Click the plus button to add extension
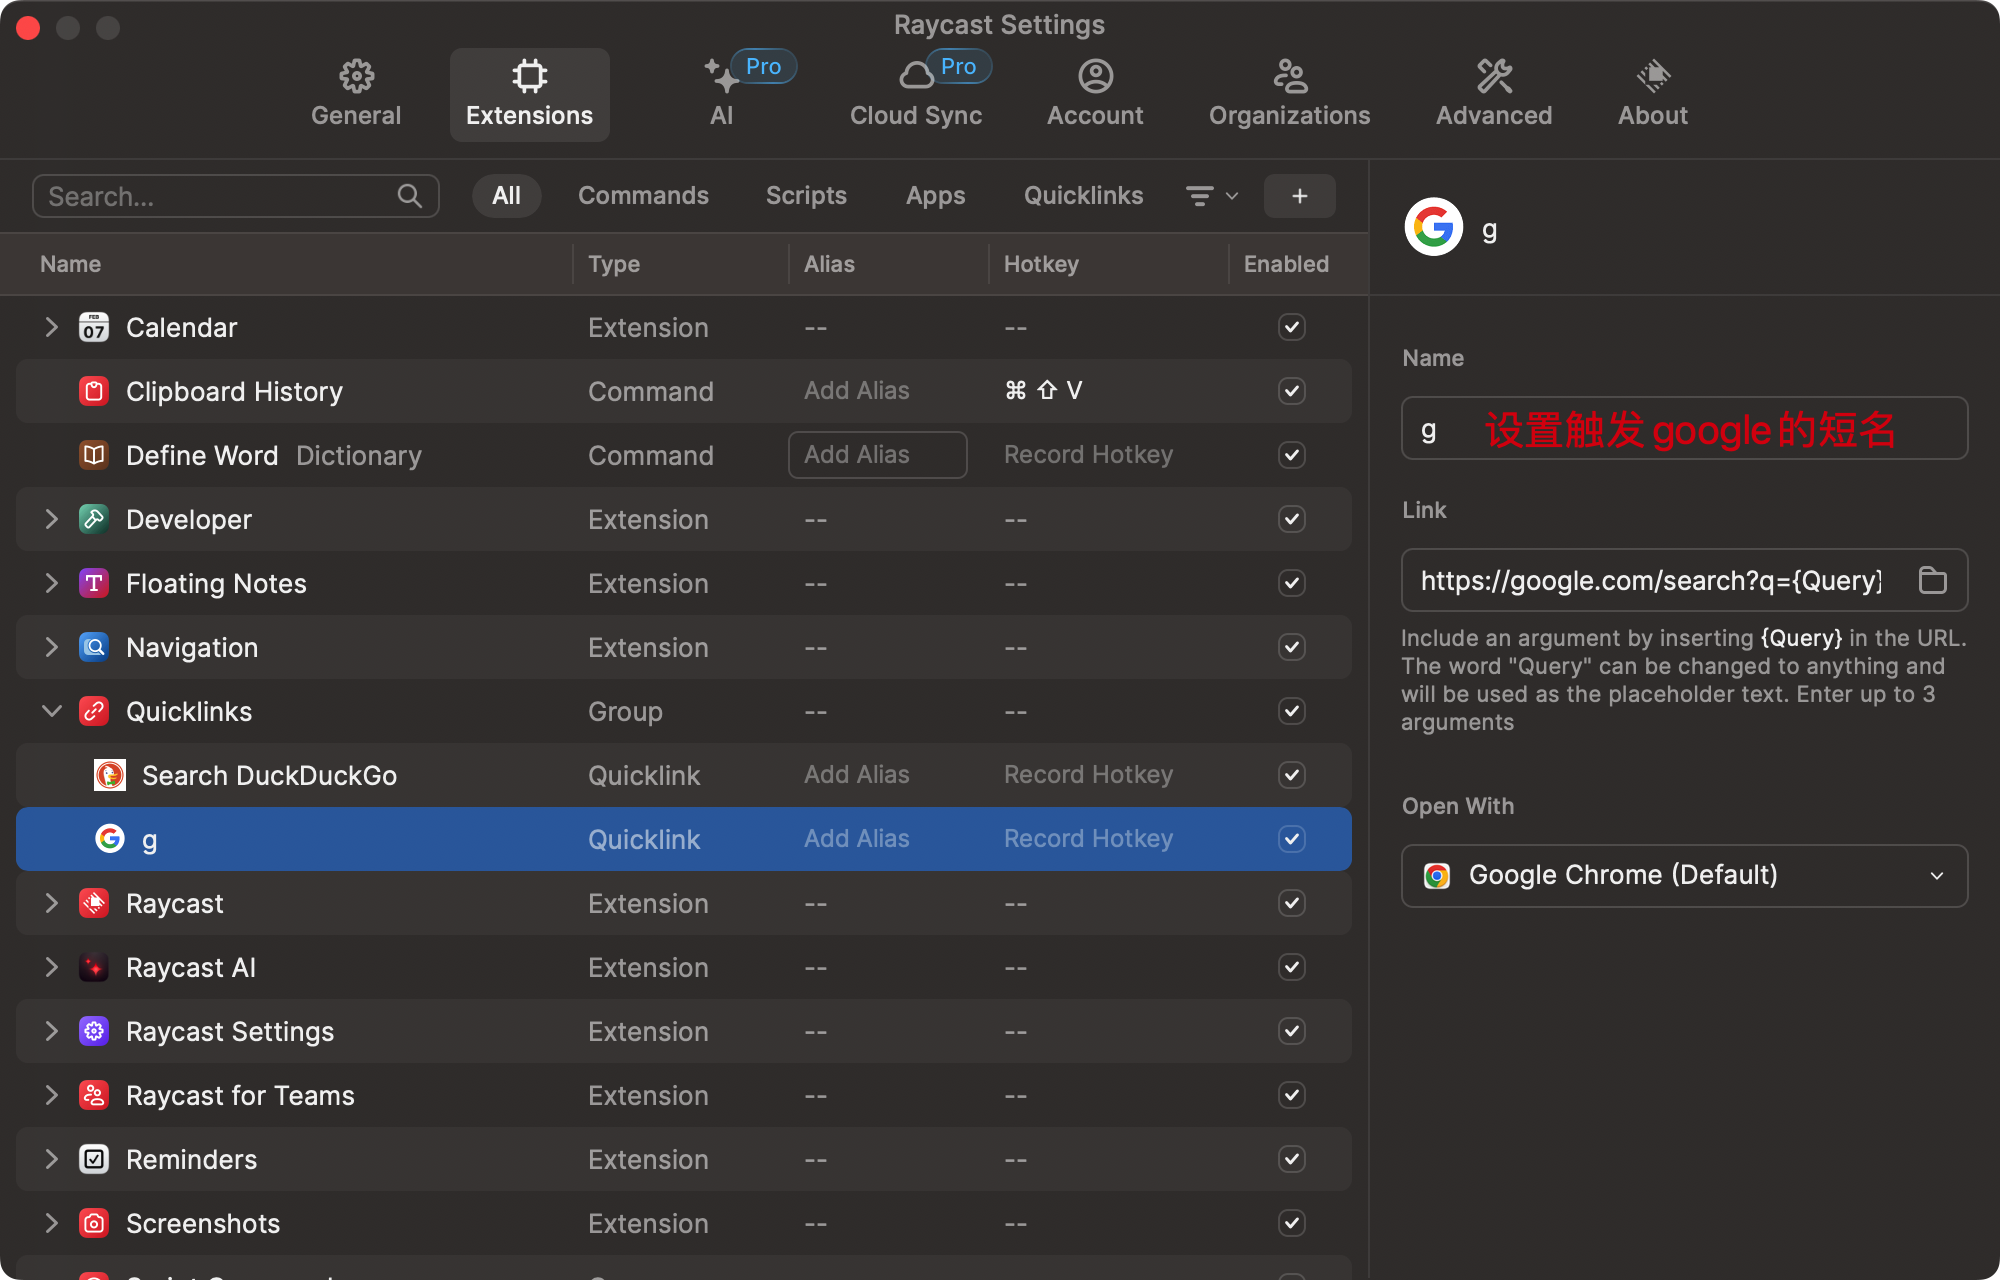 [x=1299, y=196]
